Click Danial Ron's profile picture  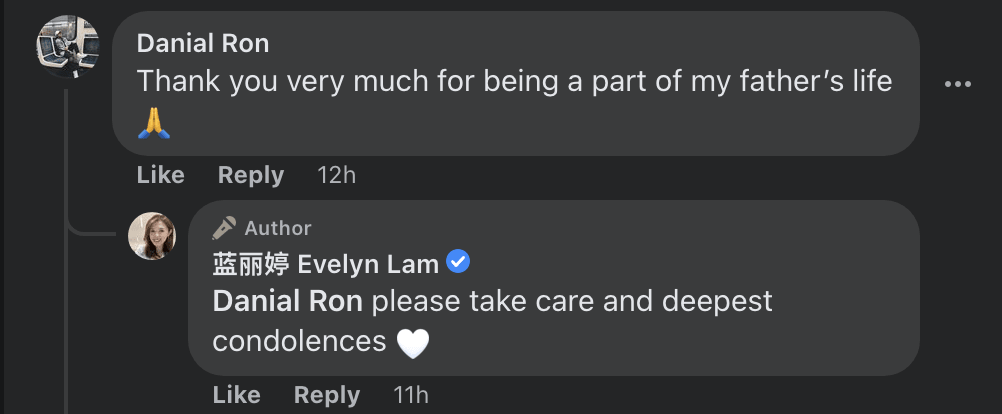67,46
